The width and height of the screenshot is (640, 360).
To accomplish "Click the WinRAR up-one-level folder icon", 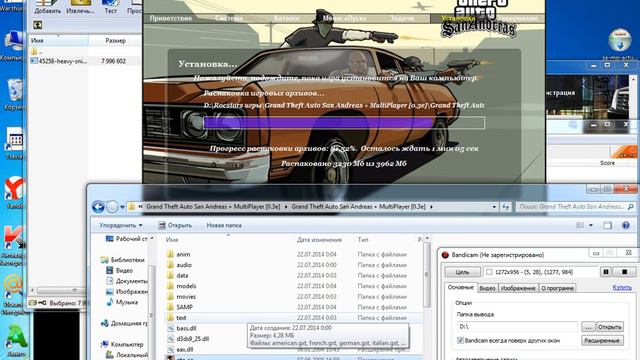I will coord(38,25).
